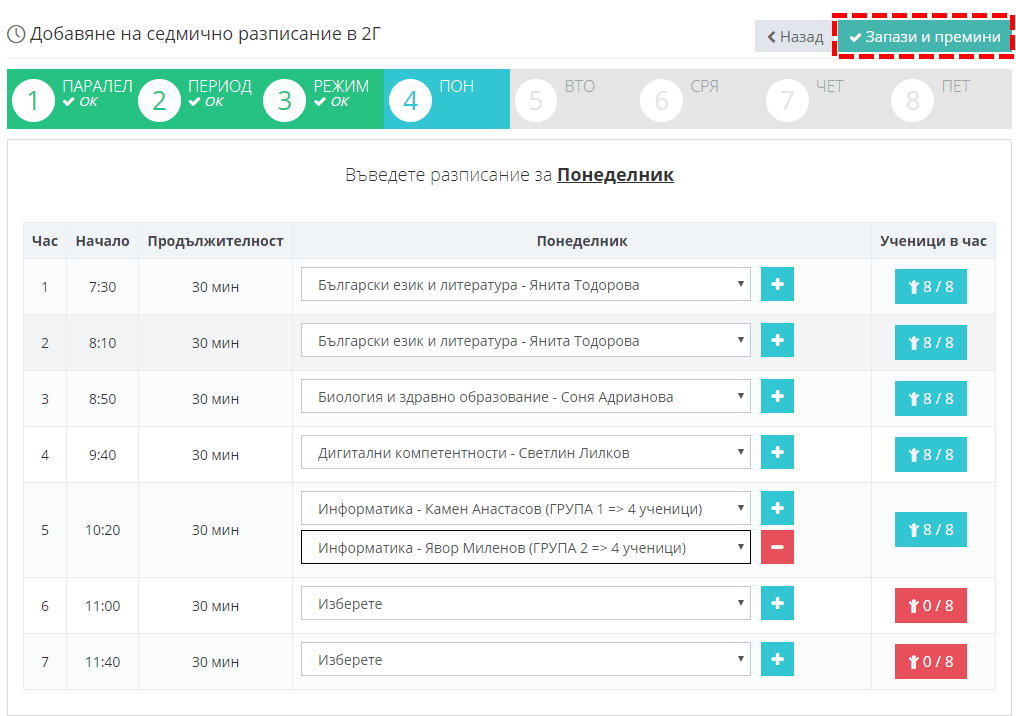Add another subject to hour 3

tap(777, 397)
